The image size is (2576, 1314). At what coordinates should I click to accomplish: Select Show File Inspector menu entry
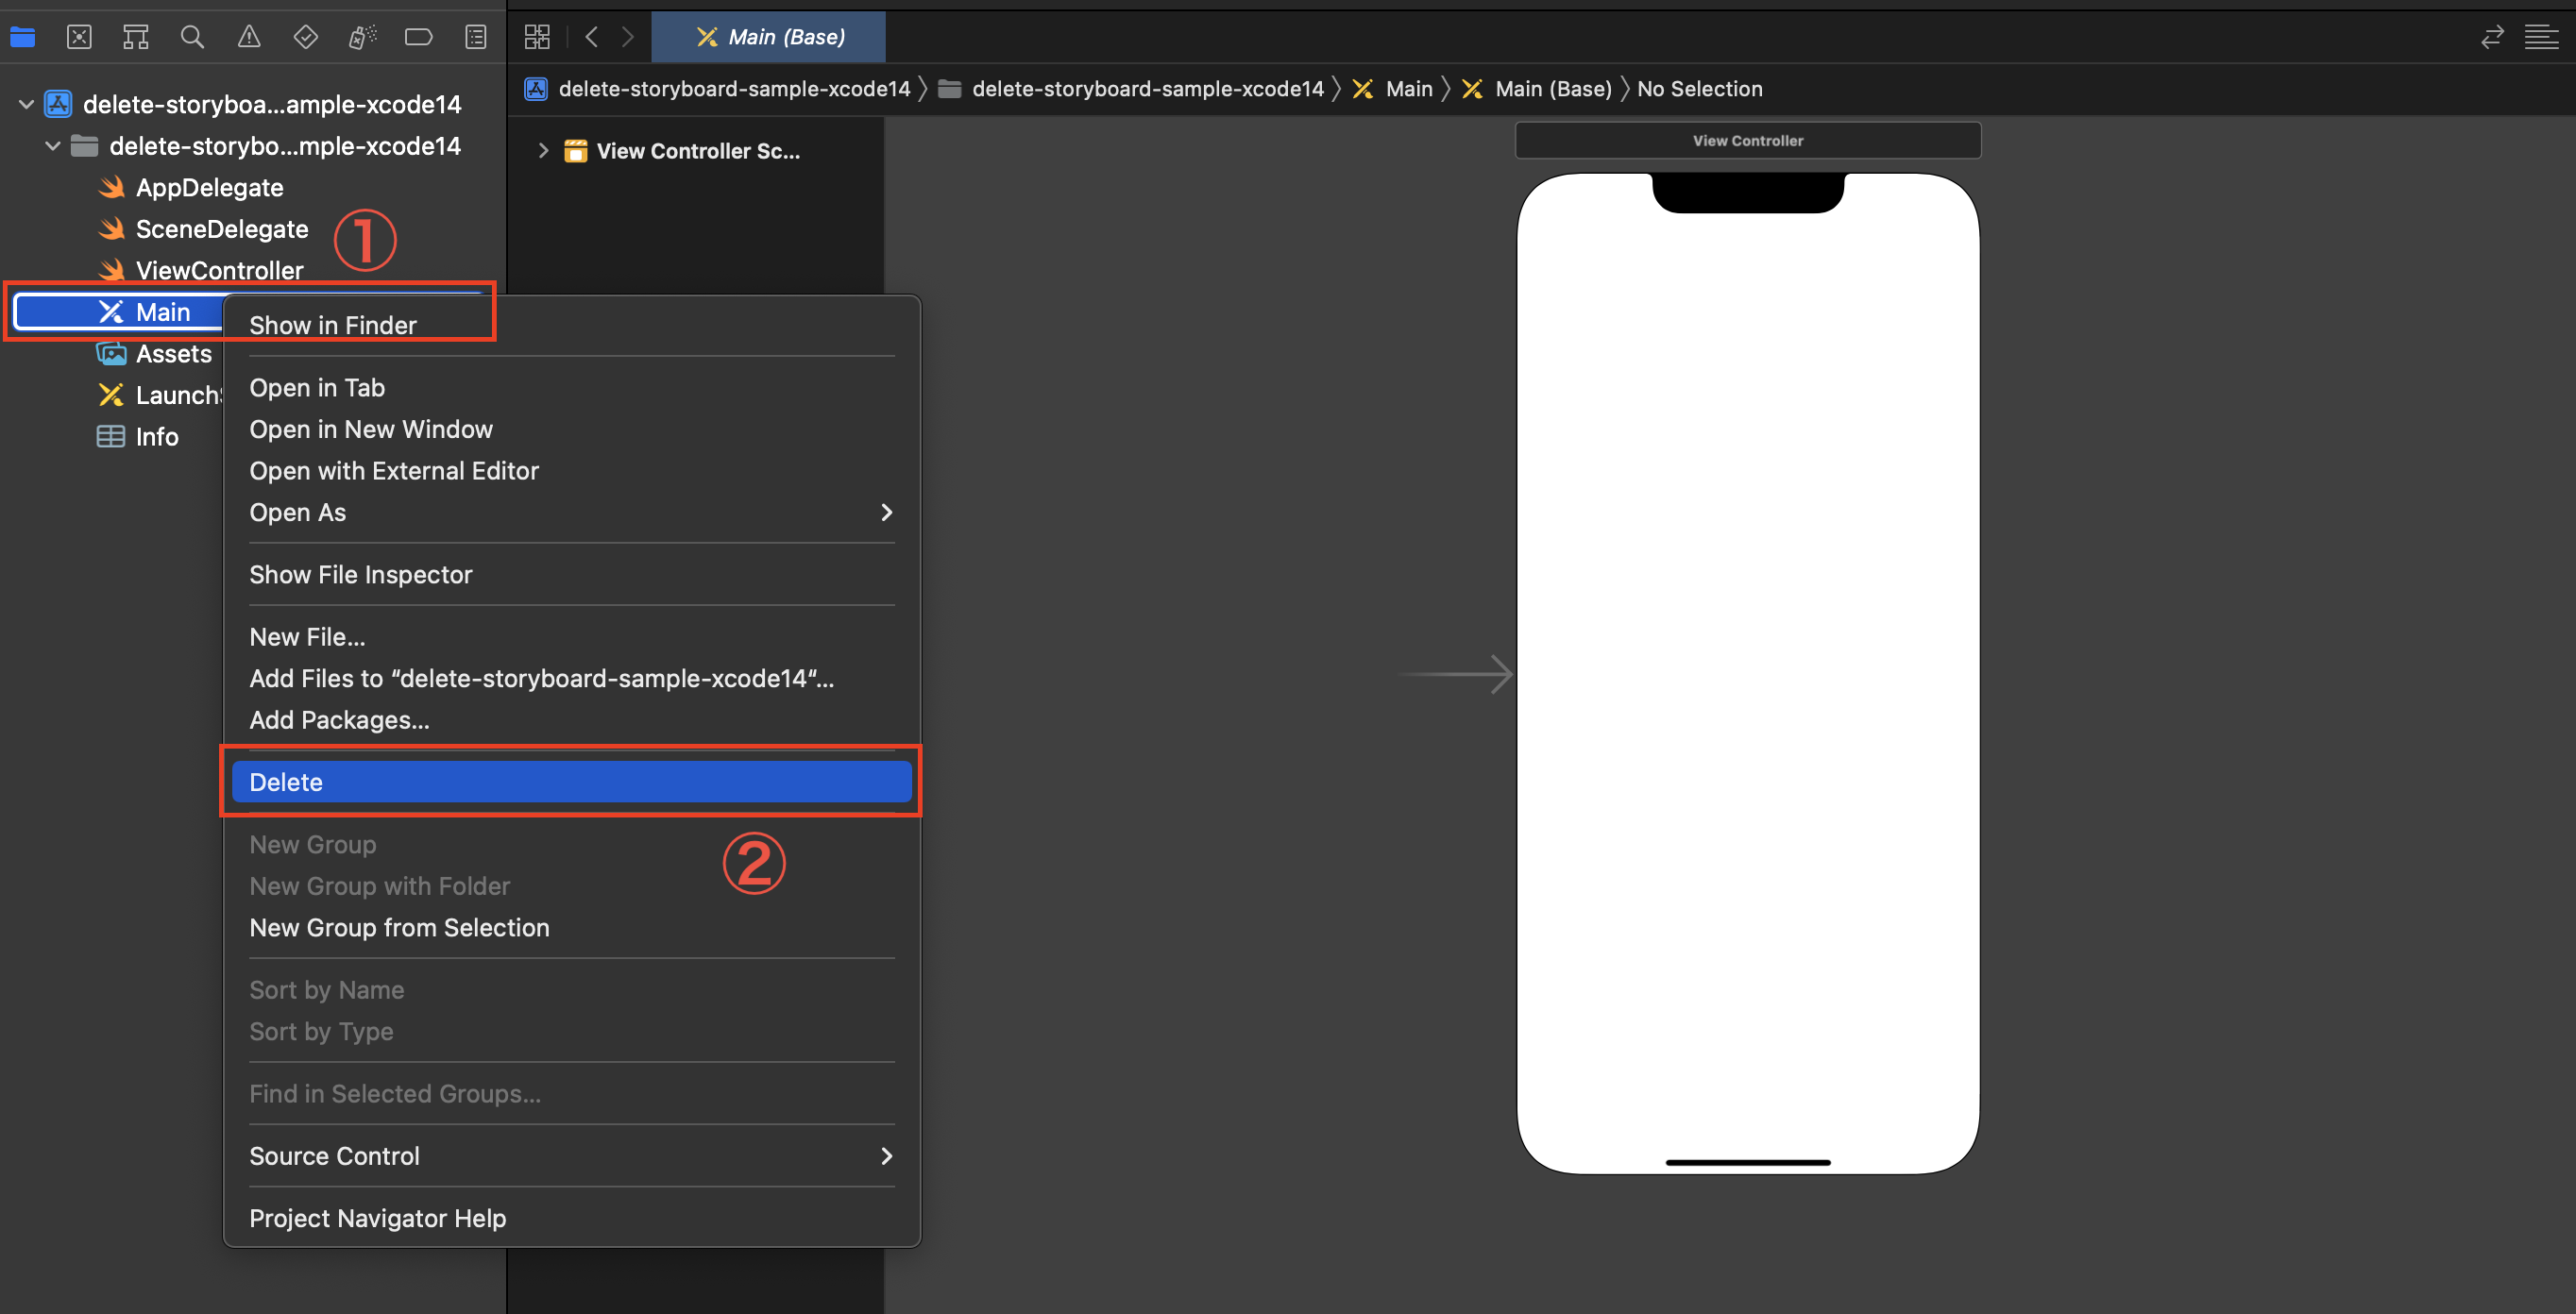360,574
